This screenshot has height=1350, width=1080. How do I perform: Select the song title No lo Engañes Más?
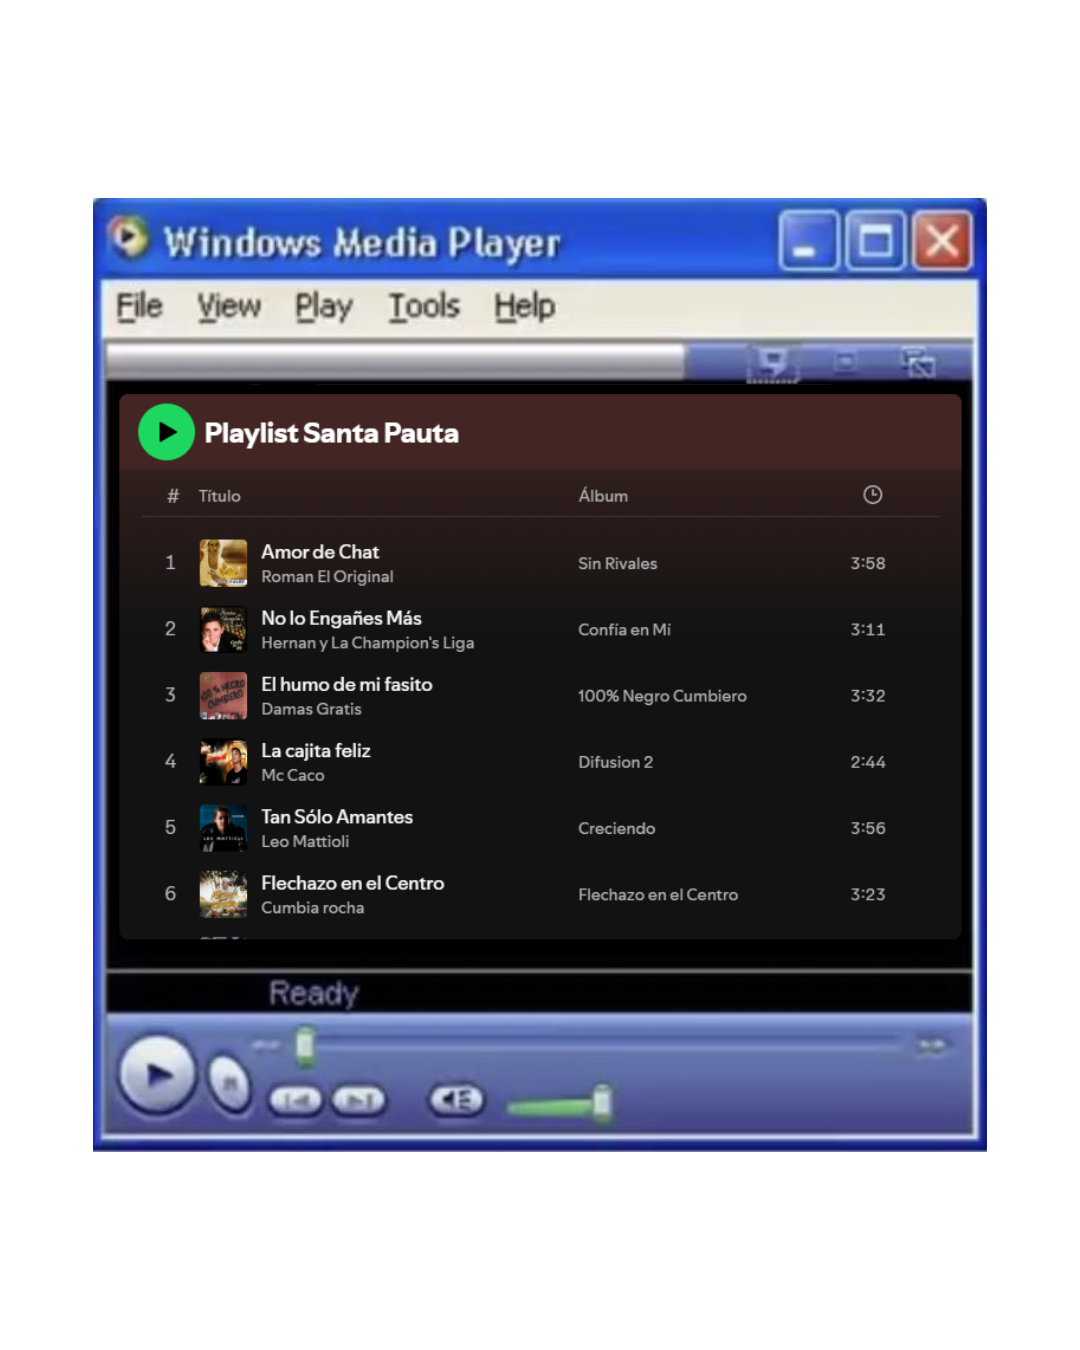click(341, 618)
